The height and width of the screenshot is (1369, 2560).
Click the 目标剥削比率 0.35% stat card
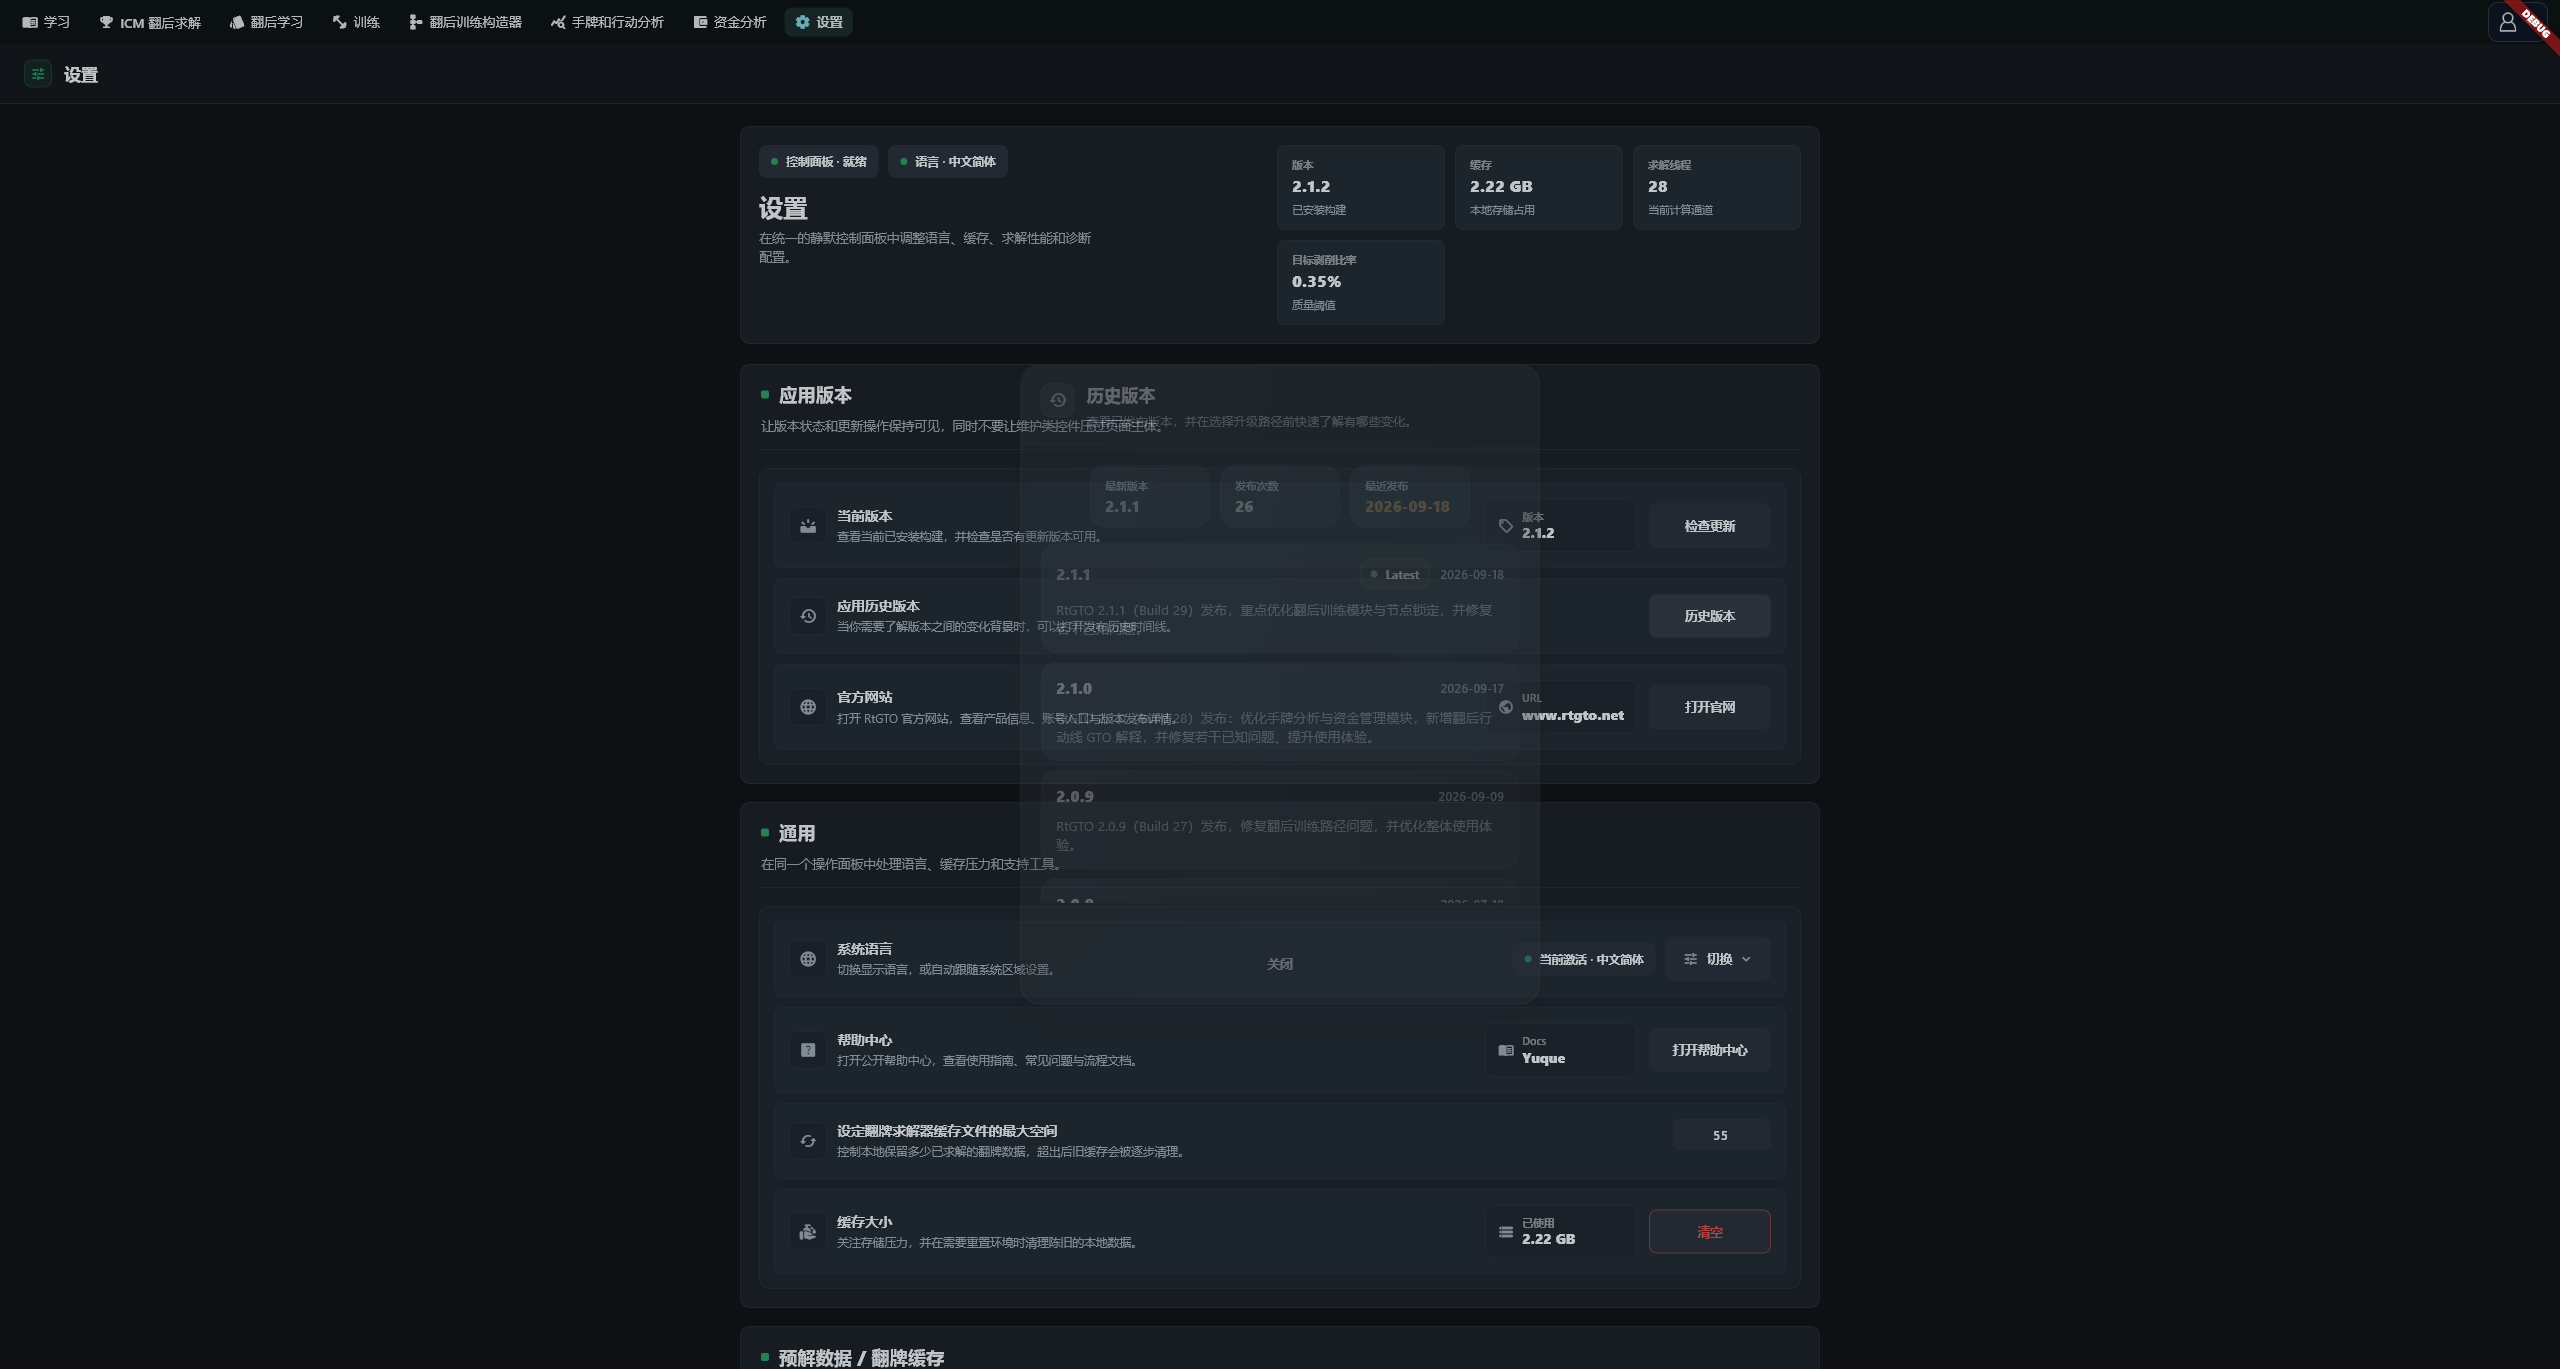[1360, 282]
